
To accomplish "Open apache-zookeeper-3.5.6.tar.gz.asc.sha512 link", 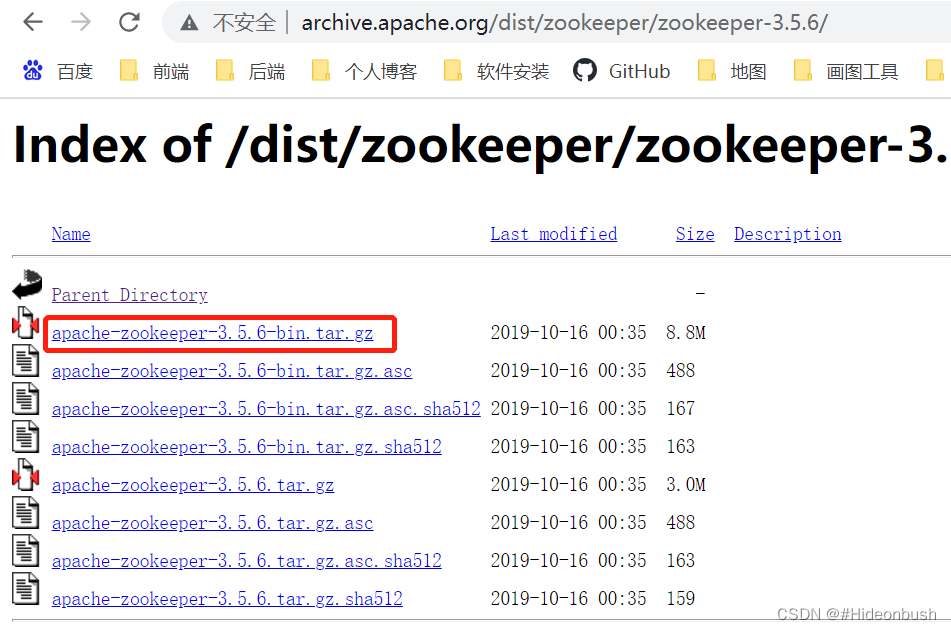I will point(247,561).
